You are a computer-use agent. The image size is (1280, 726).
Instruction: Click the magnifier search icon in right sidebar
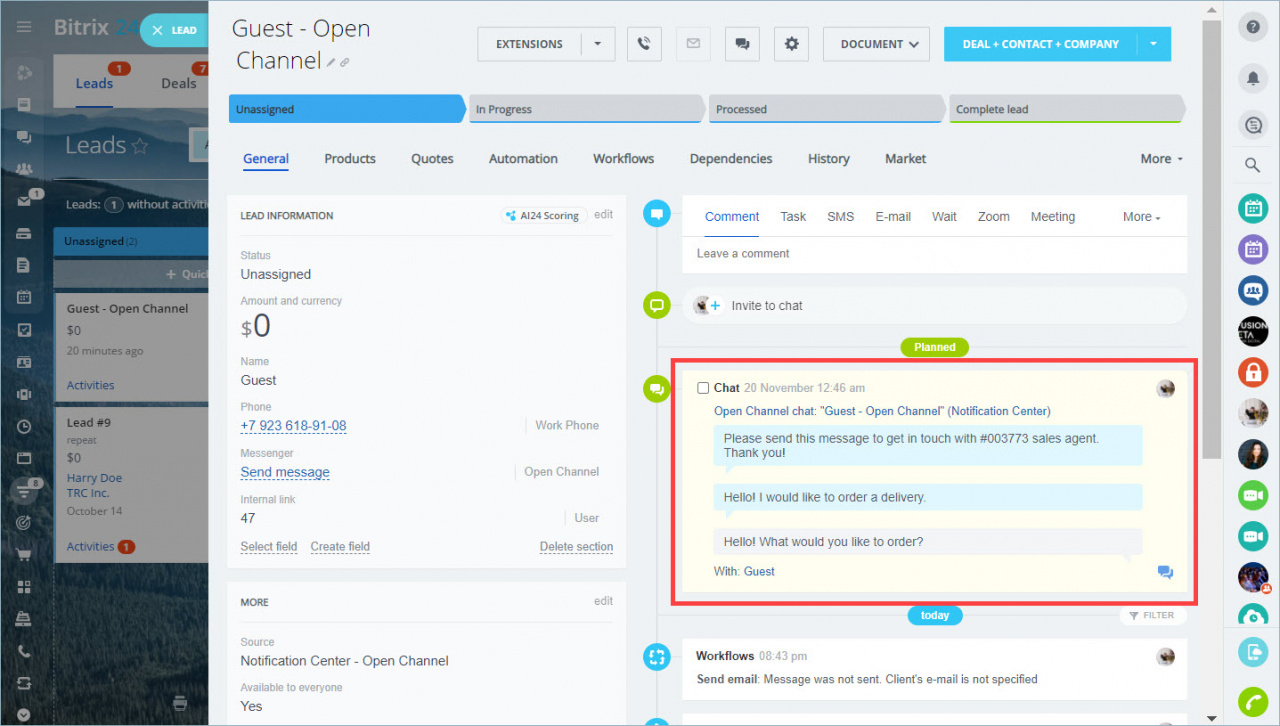(x=1253, y=165)
